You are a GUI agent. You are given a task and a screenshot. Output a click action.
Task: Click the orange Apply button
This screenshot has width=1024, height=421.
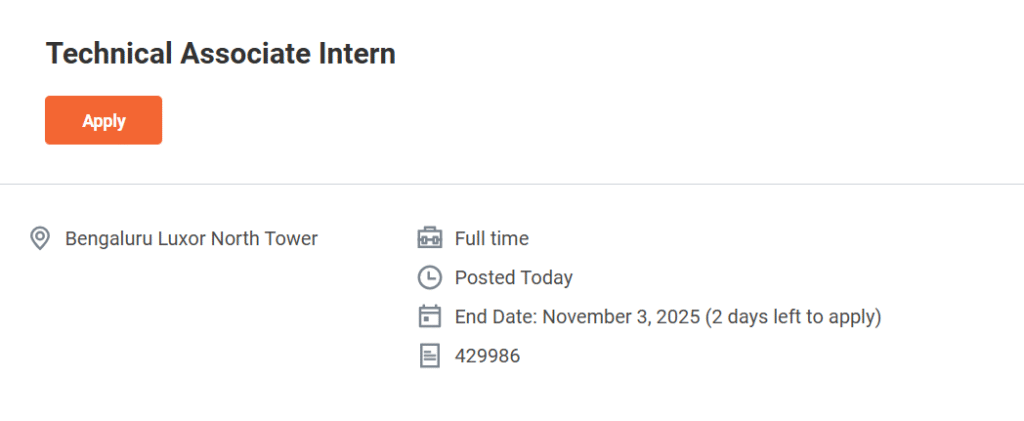coord(103,121)
